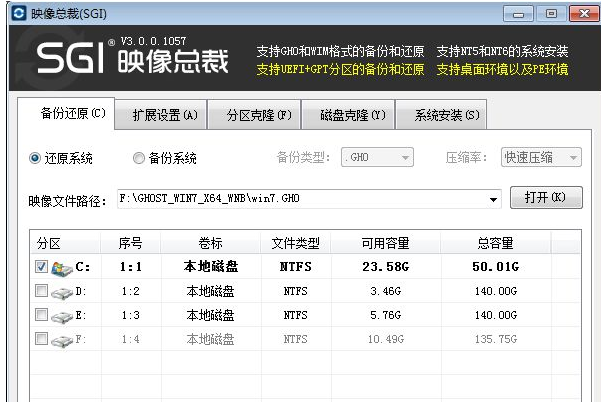Click the F: drive icon
601x402 pixels.
[61, 339]
